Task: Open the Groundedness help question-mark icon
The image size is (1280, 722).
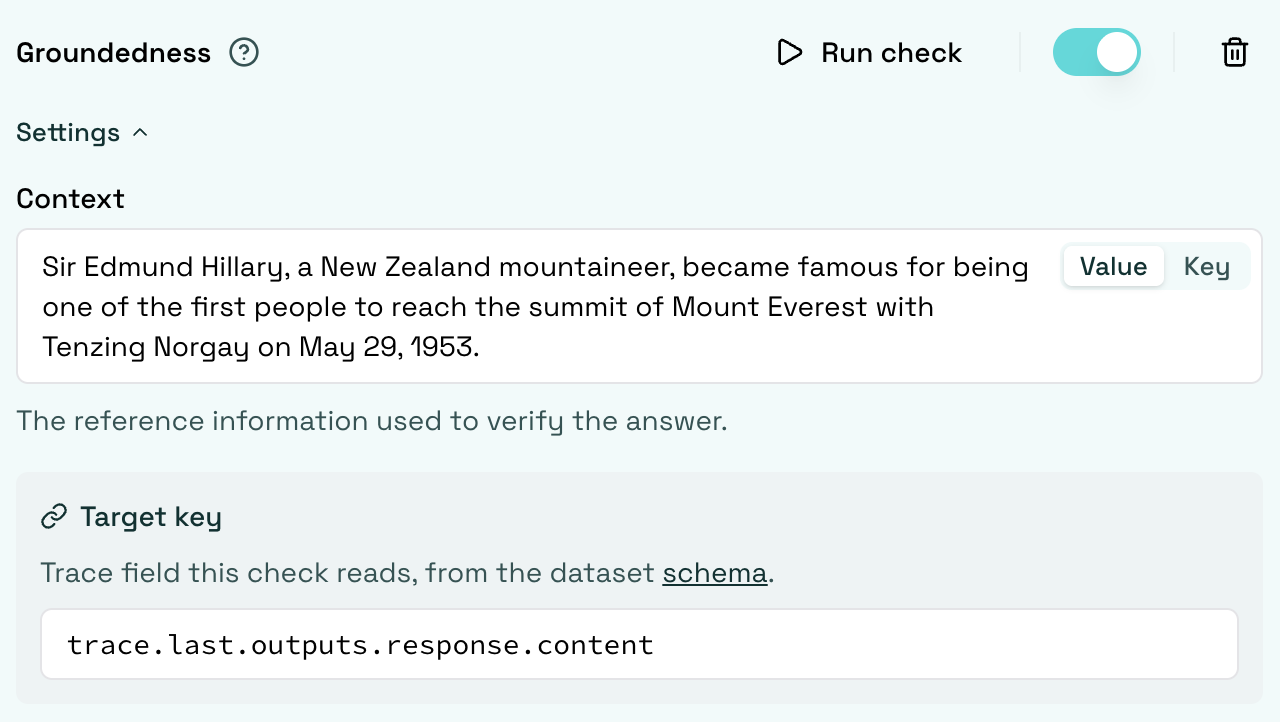Action: pos(244,52)
